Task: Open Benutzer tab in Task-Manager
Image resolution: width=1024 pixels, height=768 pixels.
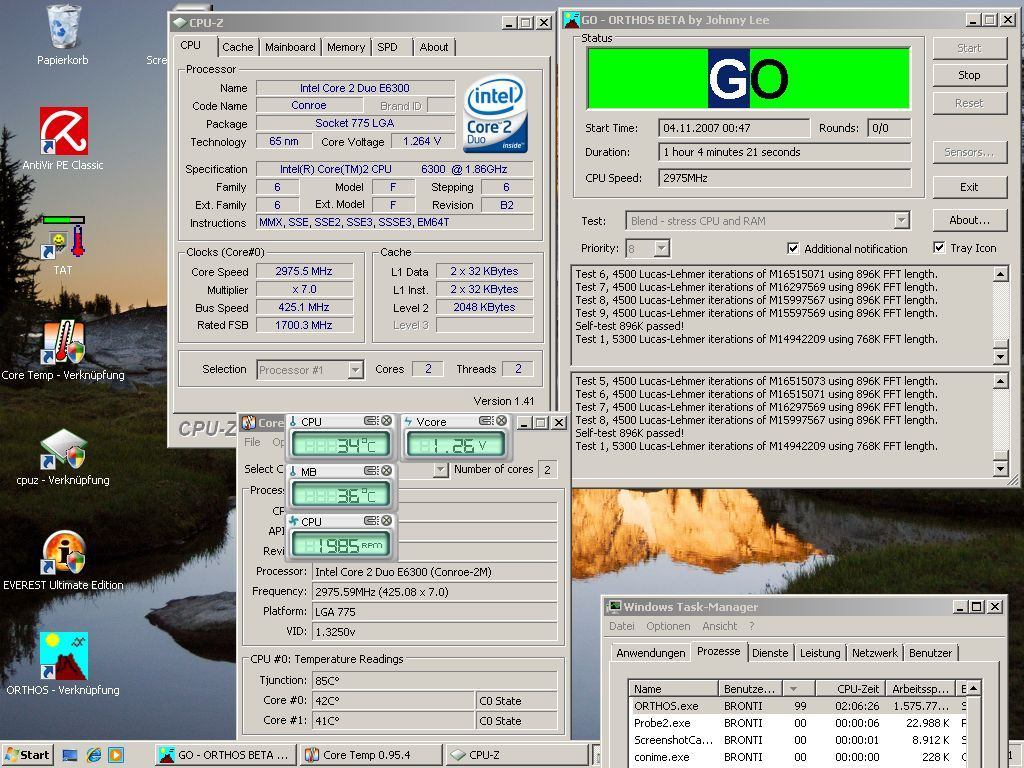Action: click(x=931, y=652)
